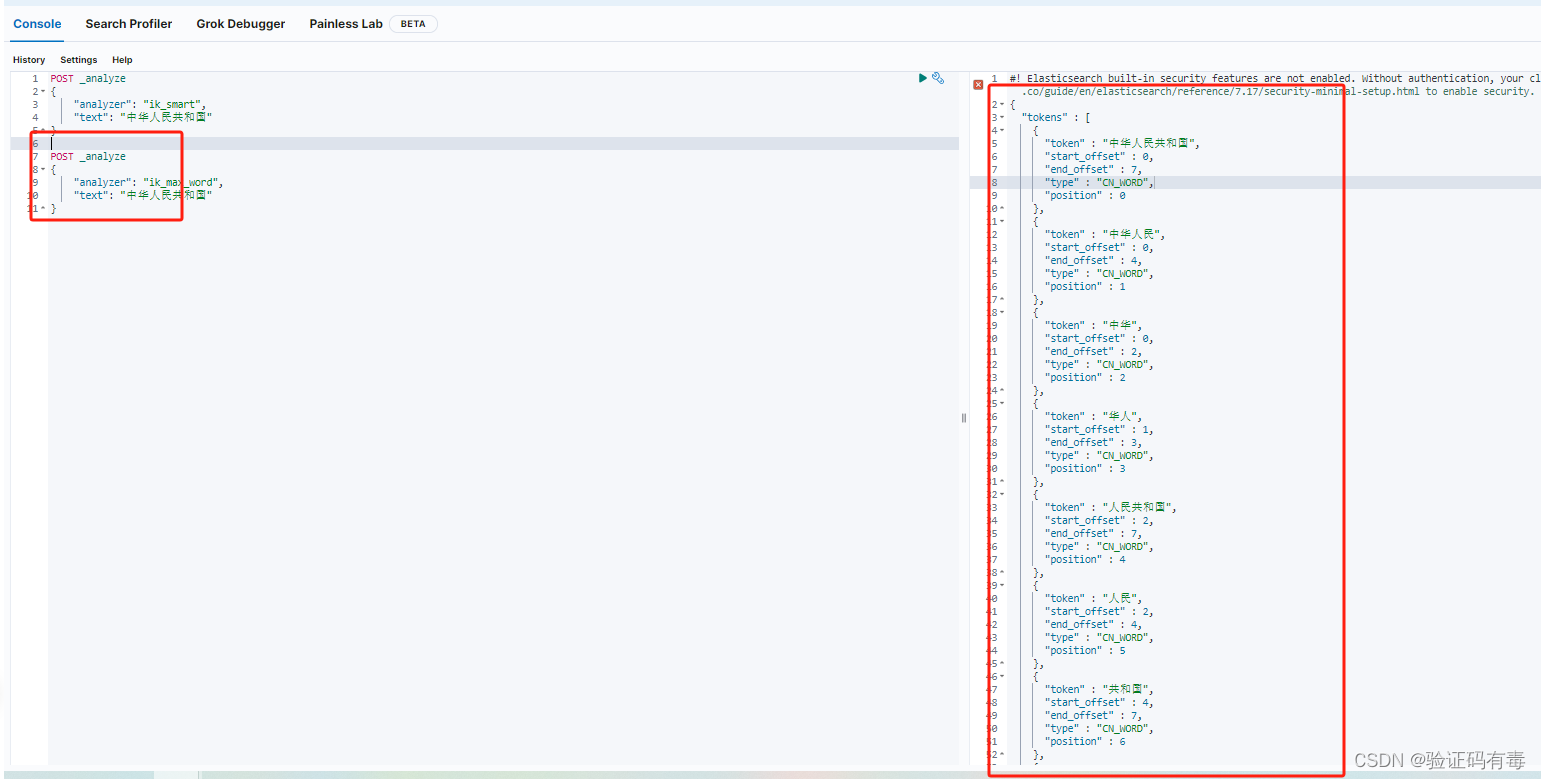This screenshot has height=779, width=1541.
Task: Open the Help link
Action: [122, 60]
